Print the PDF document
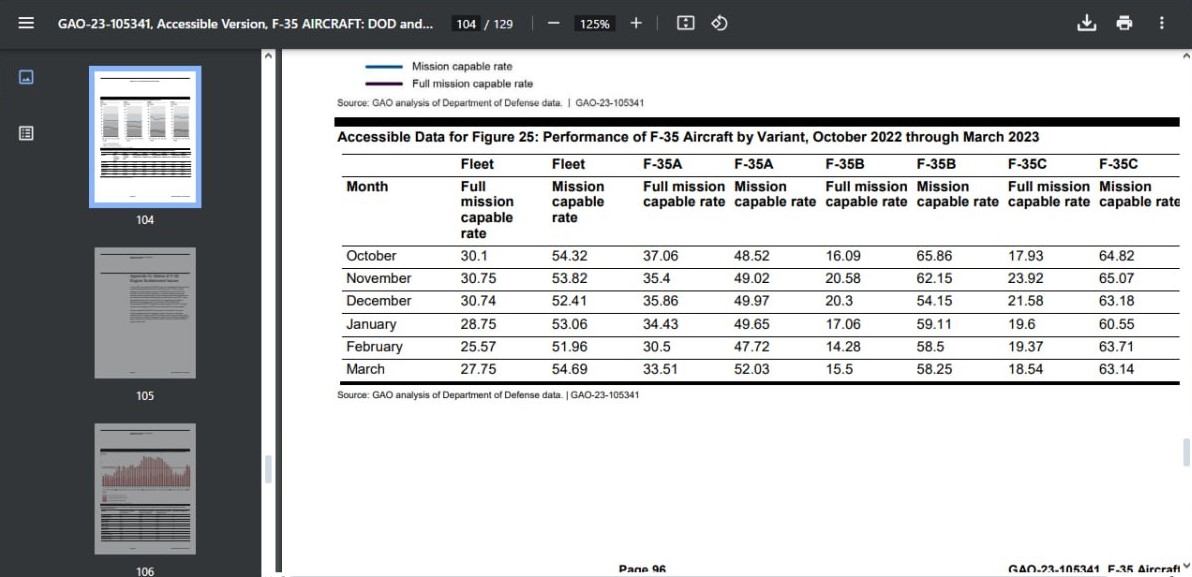This screenshot has width=1192, height=577. 1124,24
